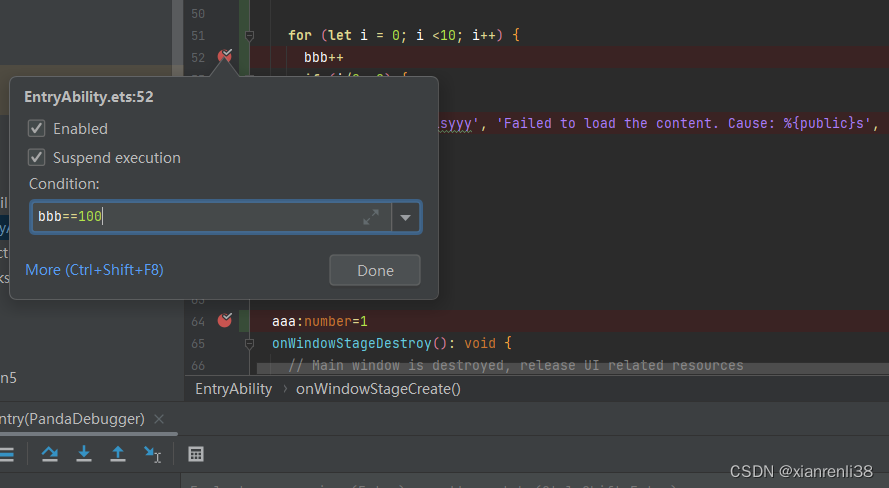Open Evaluate Expression calculator icon
Viewport: 889px width, 488px height.
pos(196,454)
